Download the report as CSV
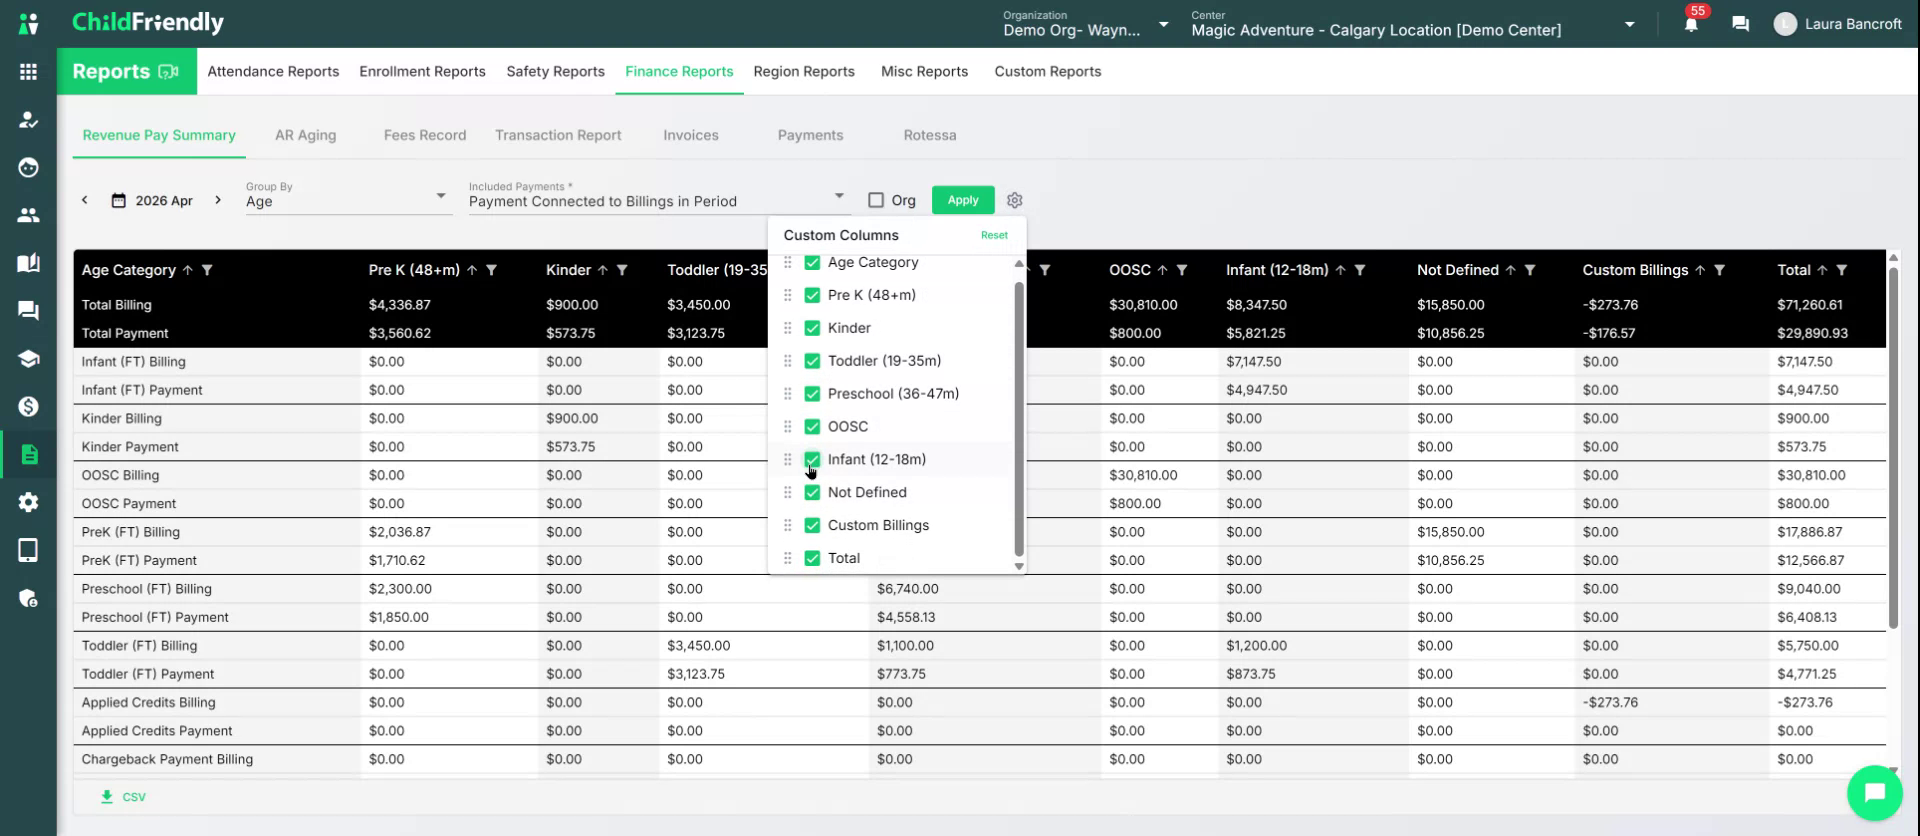 pyautogui.click(x=123, y=797)
